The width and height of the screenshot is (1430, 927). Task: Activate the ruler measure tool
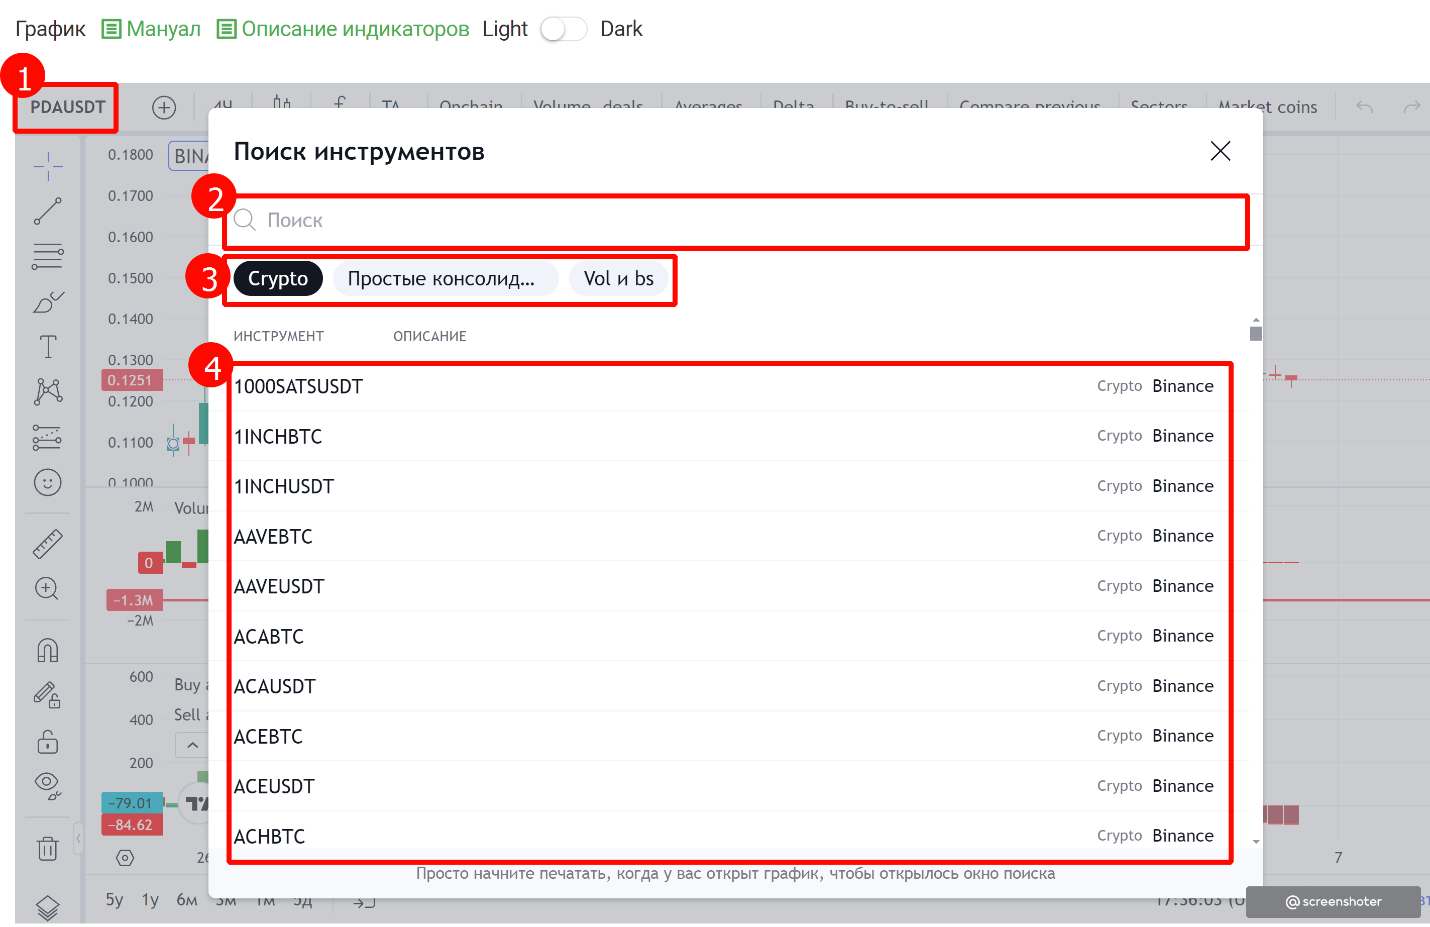click(x=47, y=543)
